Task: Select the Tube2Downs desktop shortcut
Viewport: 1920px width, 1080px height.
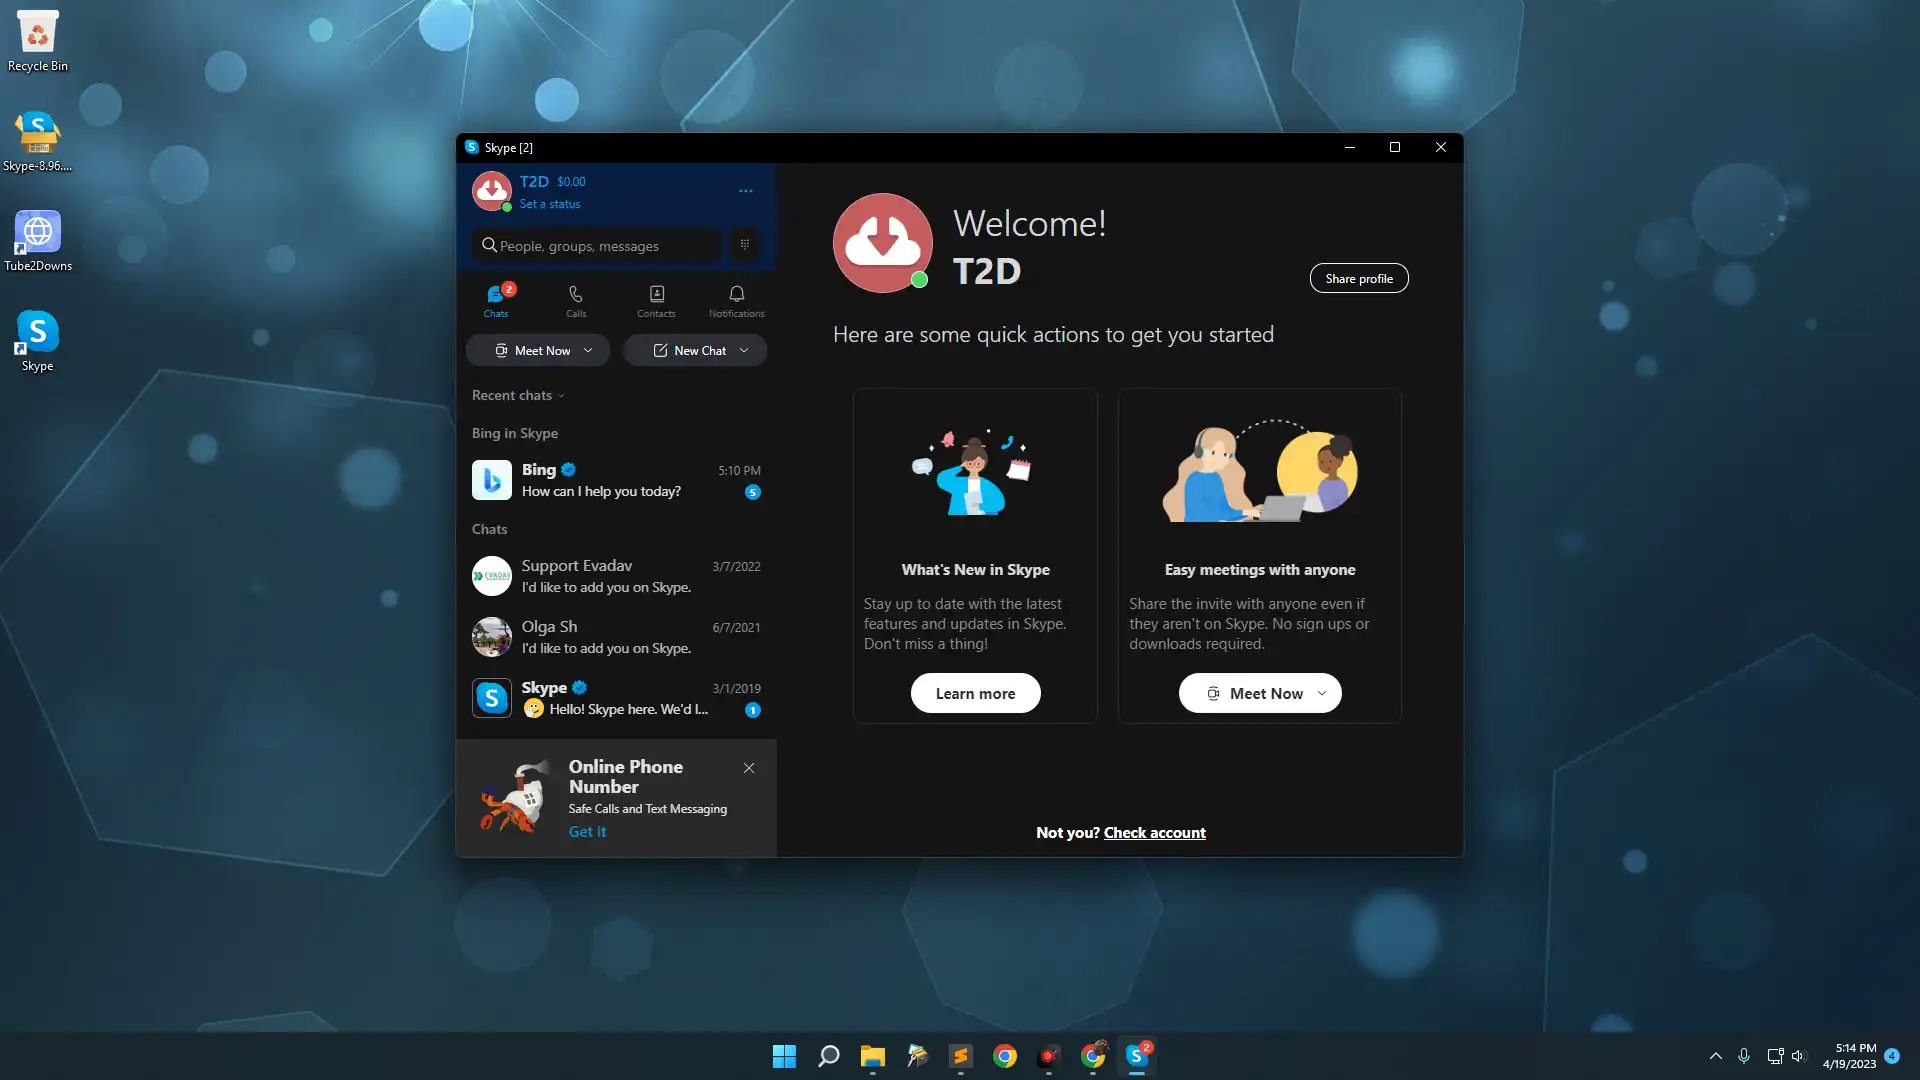Action: 38,241
